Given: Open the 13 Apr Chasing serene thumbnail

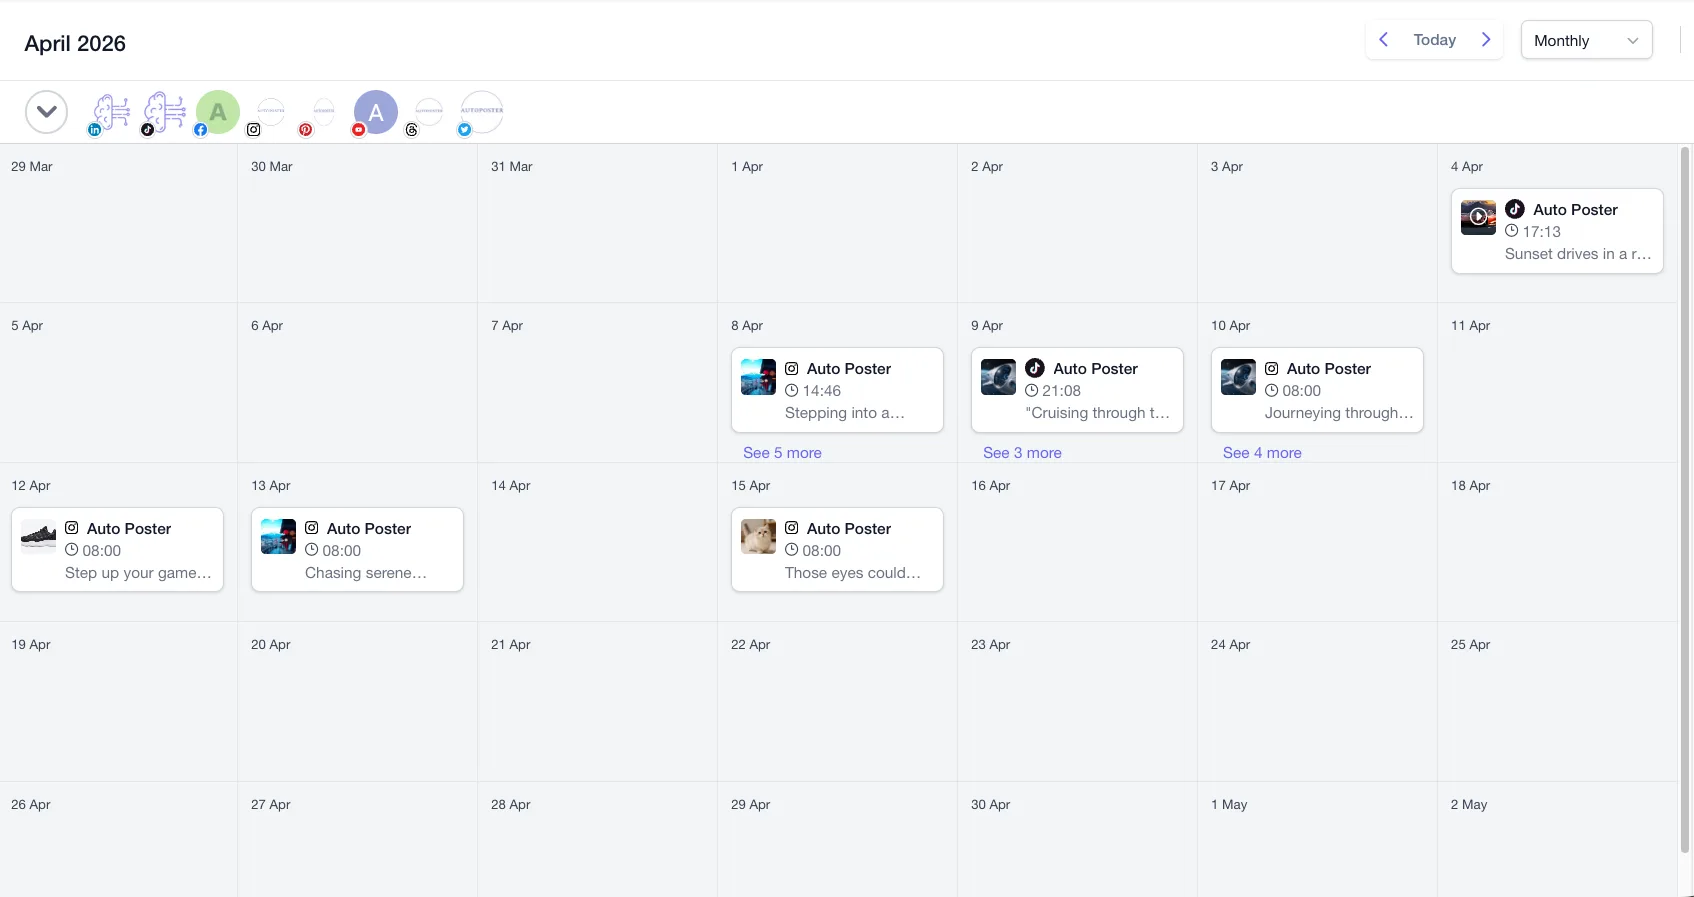Looking at the screenshot, I should 278,537.
